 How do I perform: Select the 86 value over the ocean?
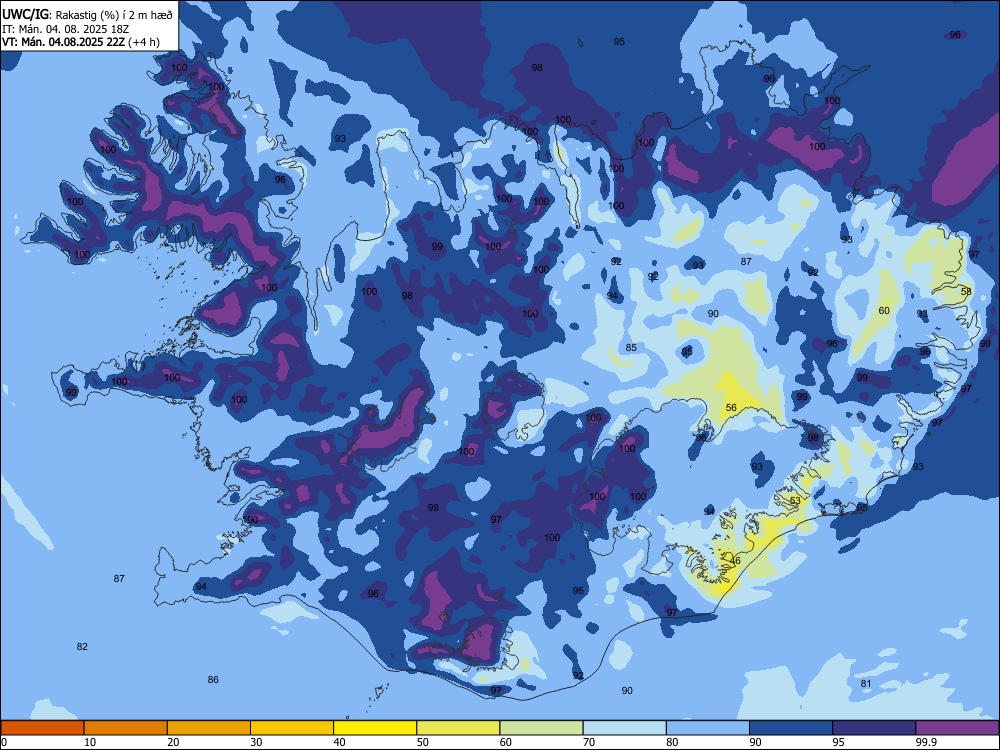click(213, 679)
